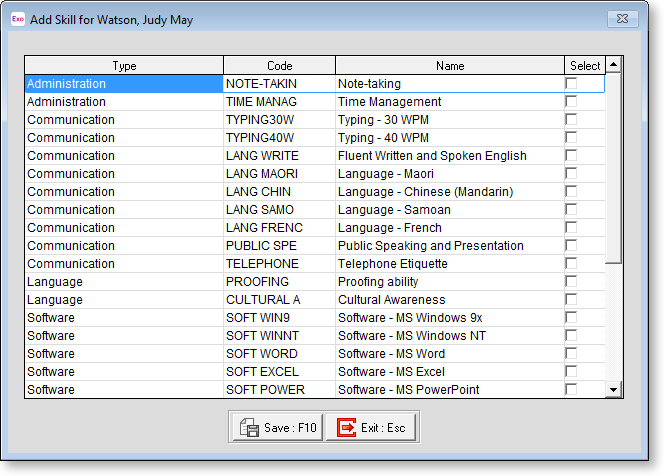Click the Code column header
Viewport: 664px width, 476px height.
(279, 66)
